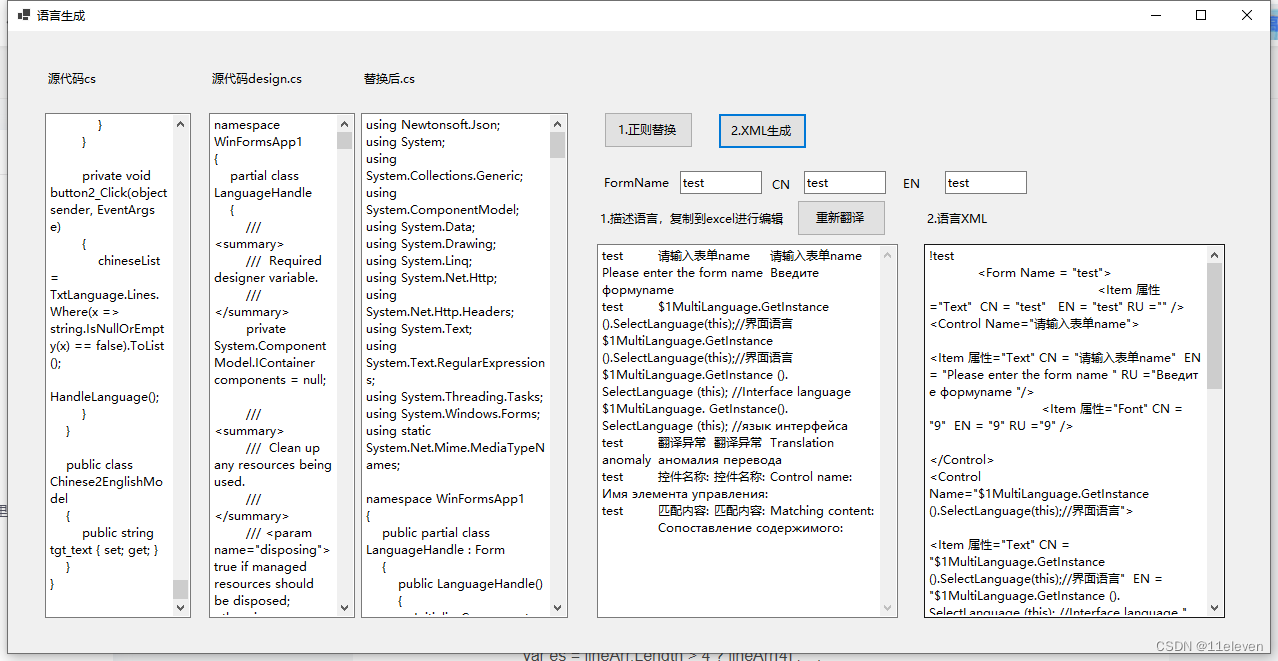Click the 重新翻译 button
Screen dimensions: 1278x661
coord(841,218)
